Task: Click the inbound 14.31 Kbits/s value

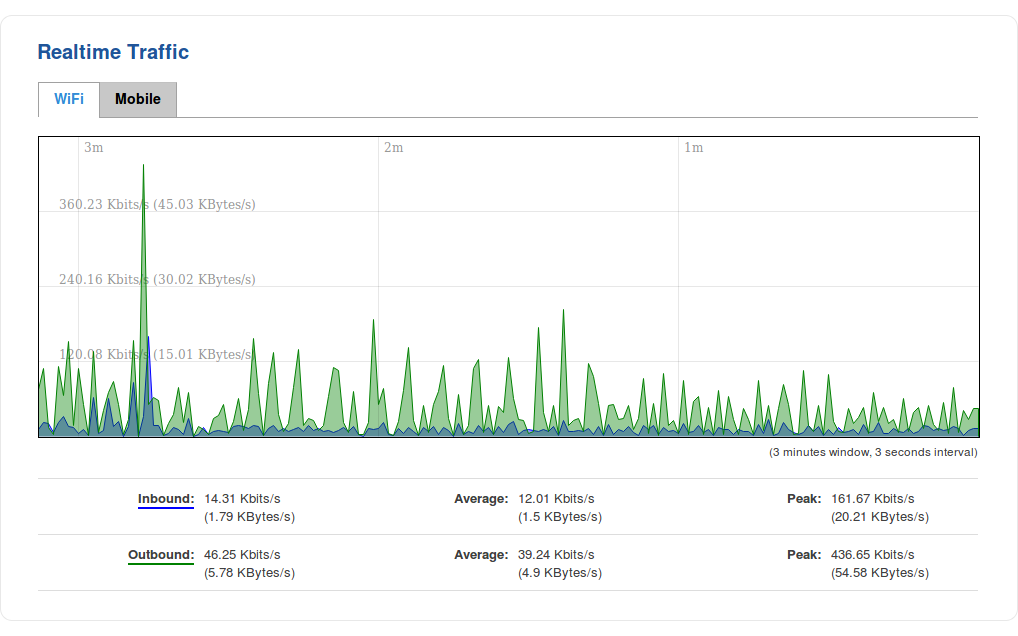Action: coord(242,499)
